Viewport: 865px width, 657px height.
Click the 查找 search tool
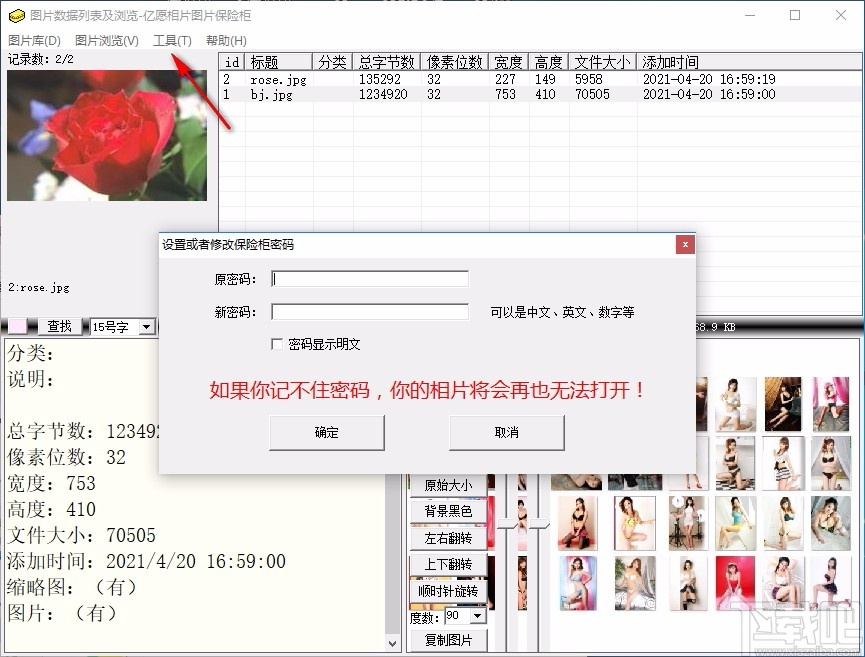point(58,325)
